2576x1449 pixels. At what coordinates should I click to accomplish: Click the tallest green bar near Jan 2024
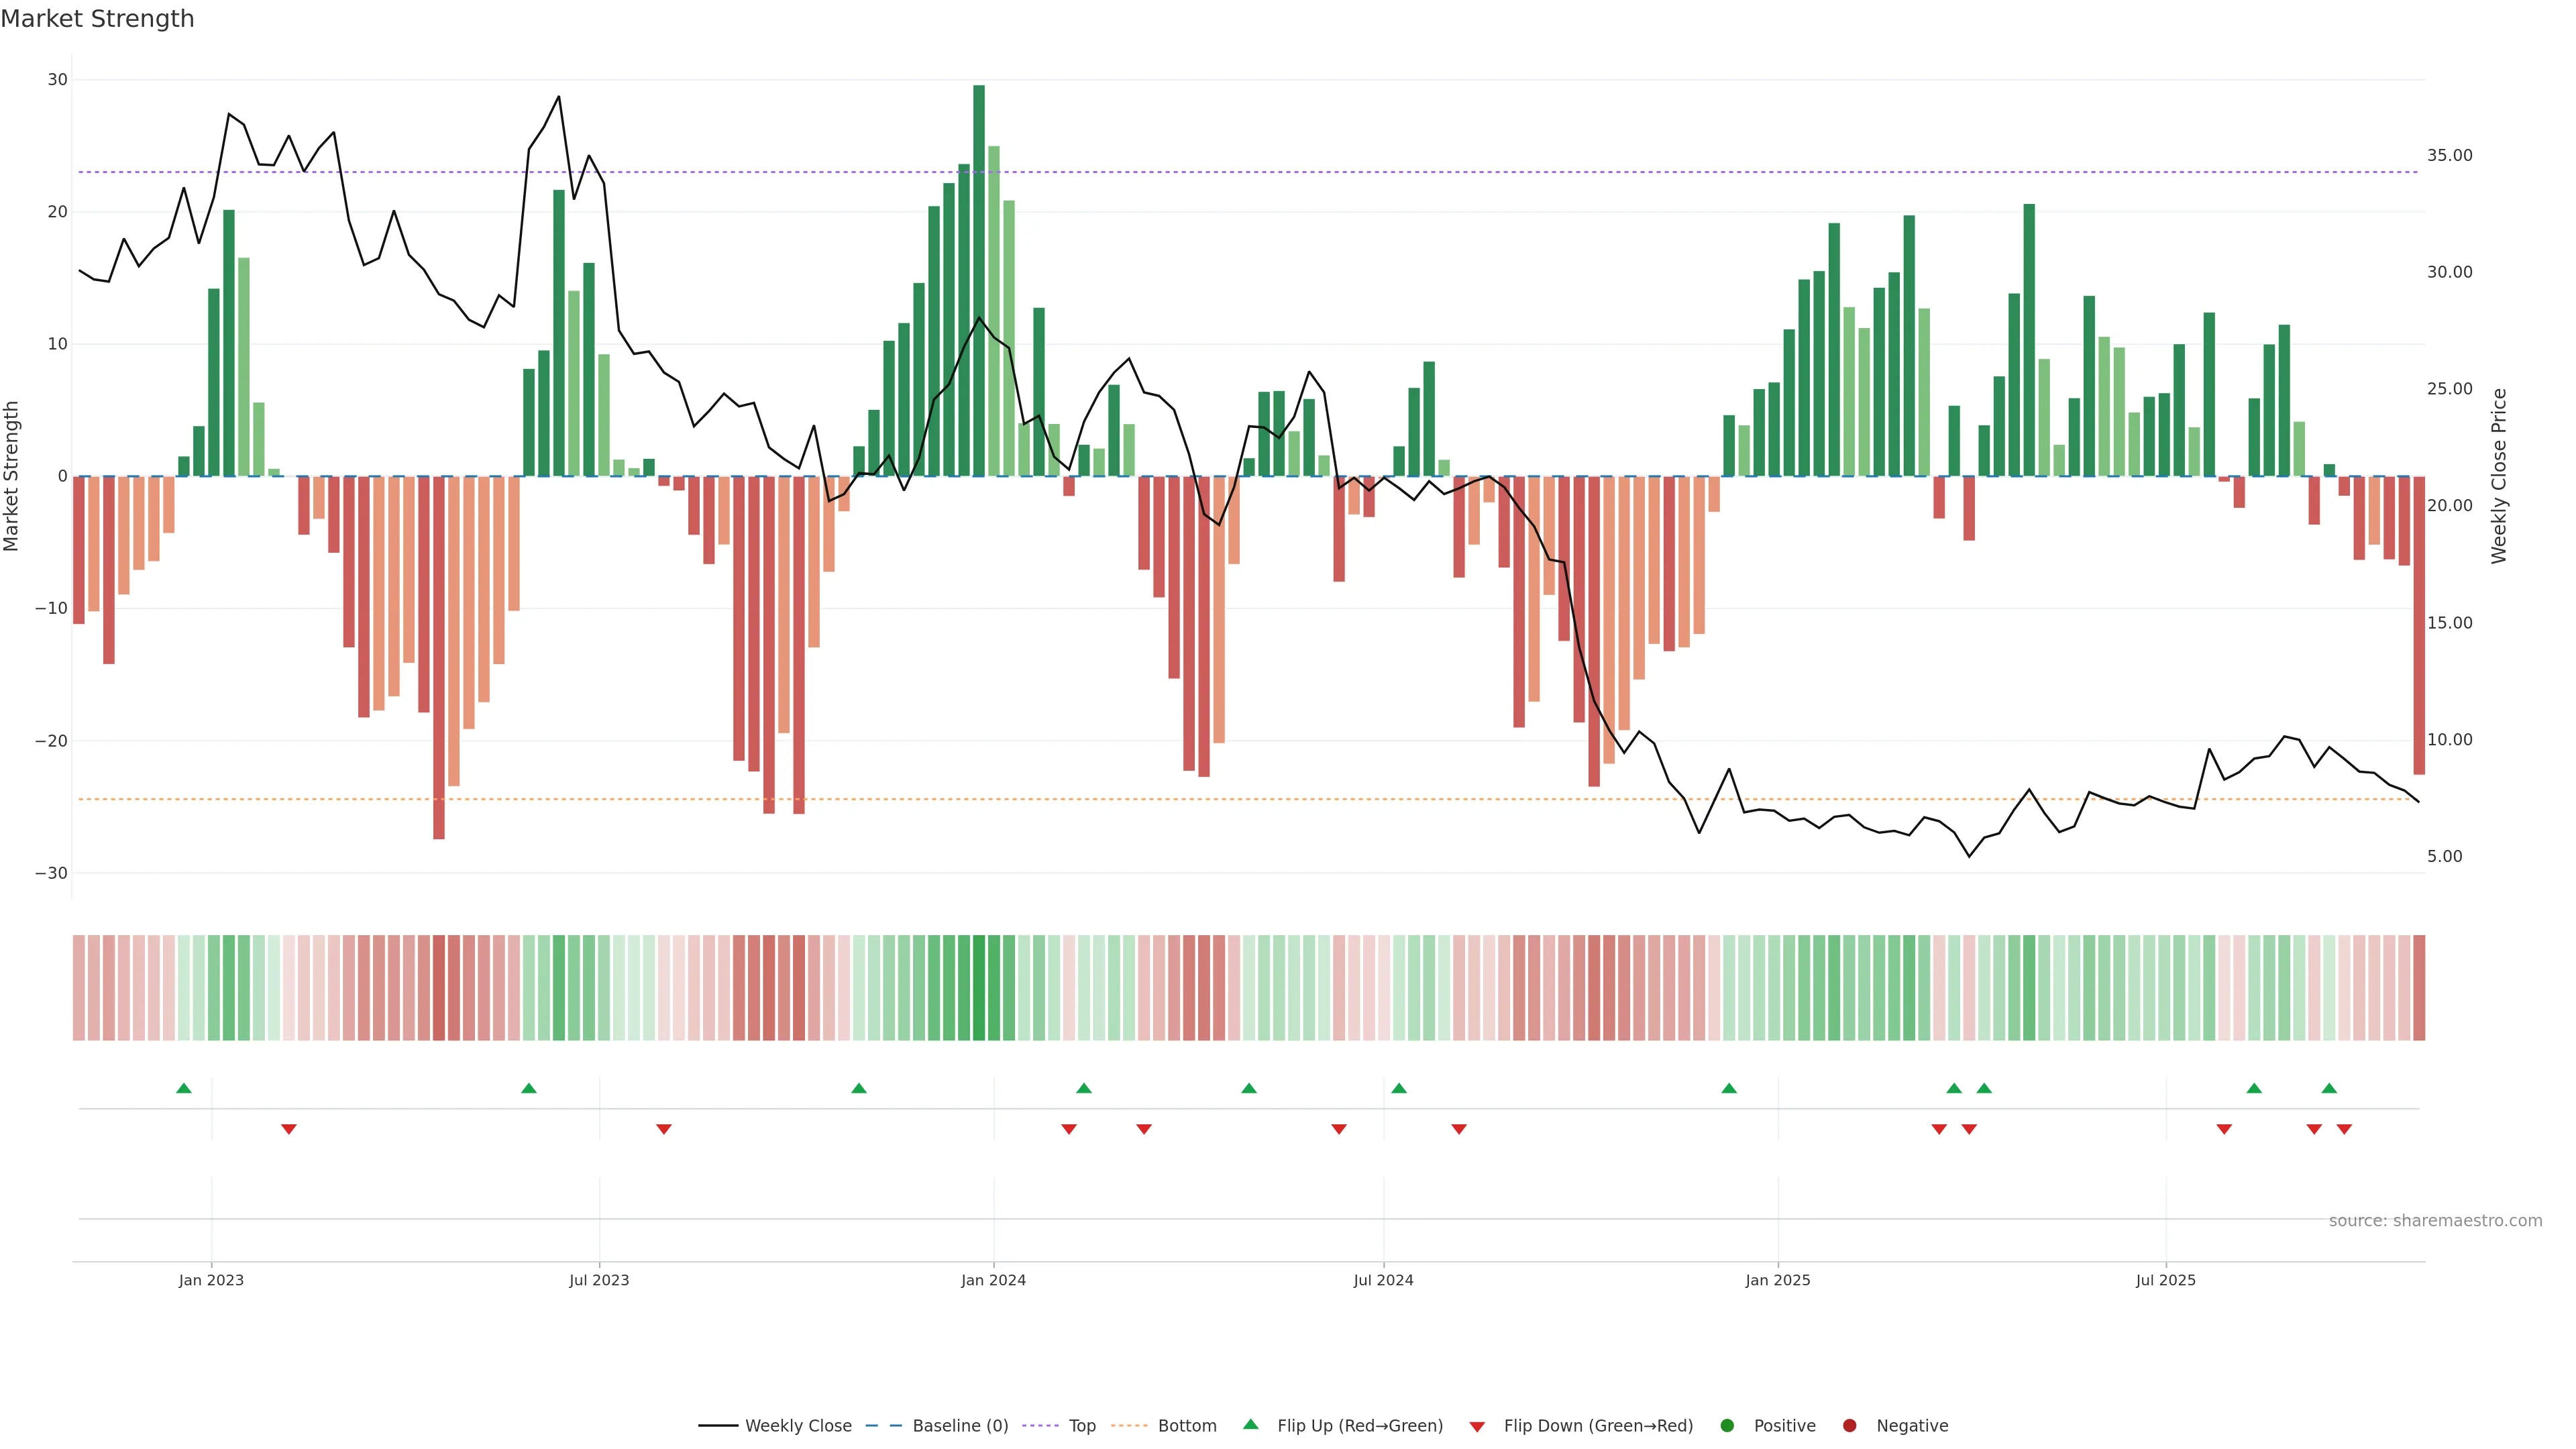click(x=979, y=280)
